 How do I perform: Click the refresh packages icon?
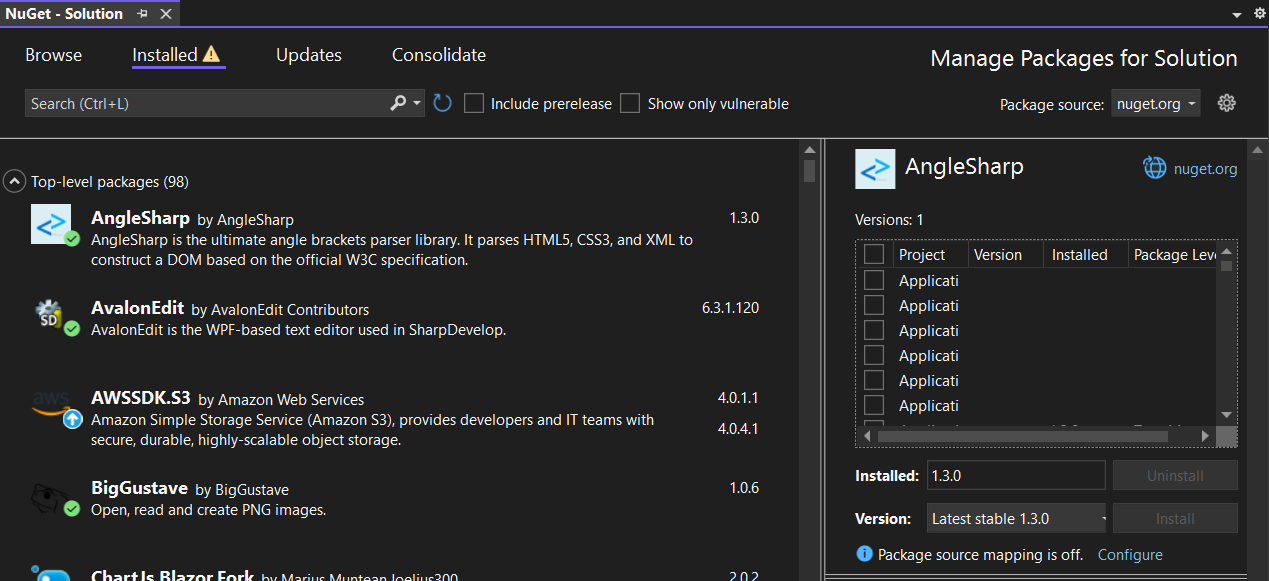(443, 103)
